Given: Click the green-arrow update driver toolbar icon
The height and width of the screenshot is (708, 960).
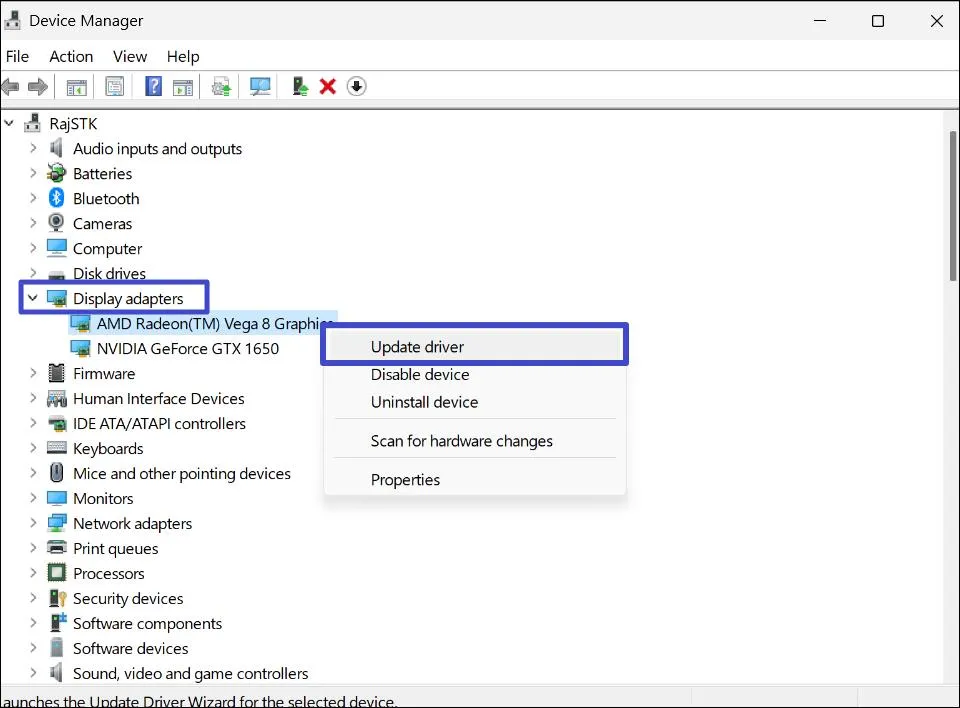Looking at the screenshot, I should [300, 86].
